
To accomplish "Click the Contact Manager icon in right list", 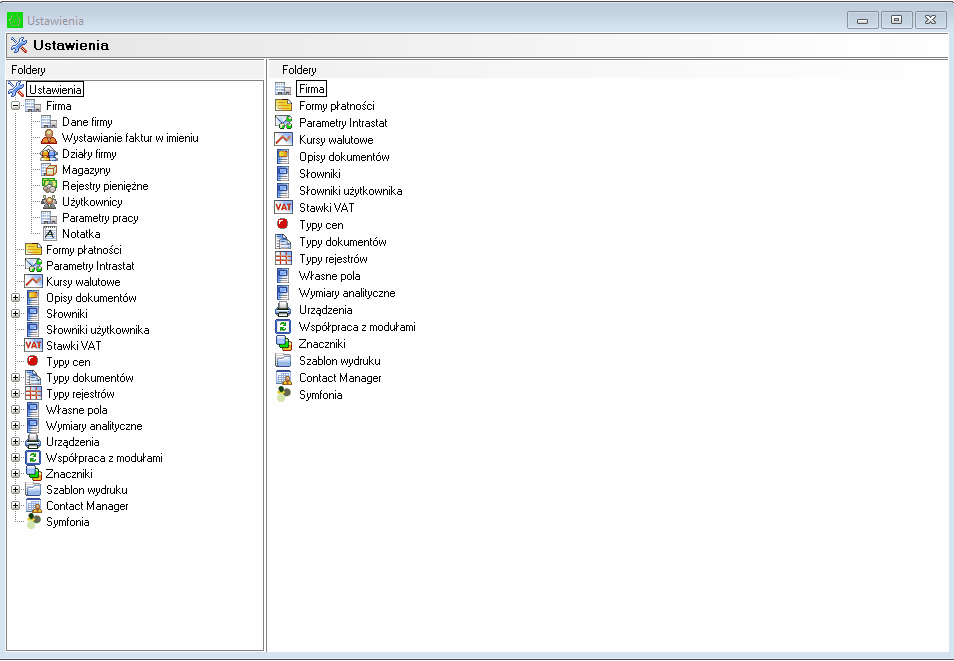I will 283,378.
